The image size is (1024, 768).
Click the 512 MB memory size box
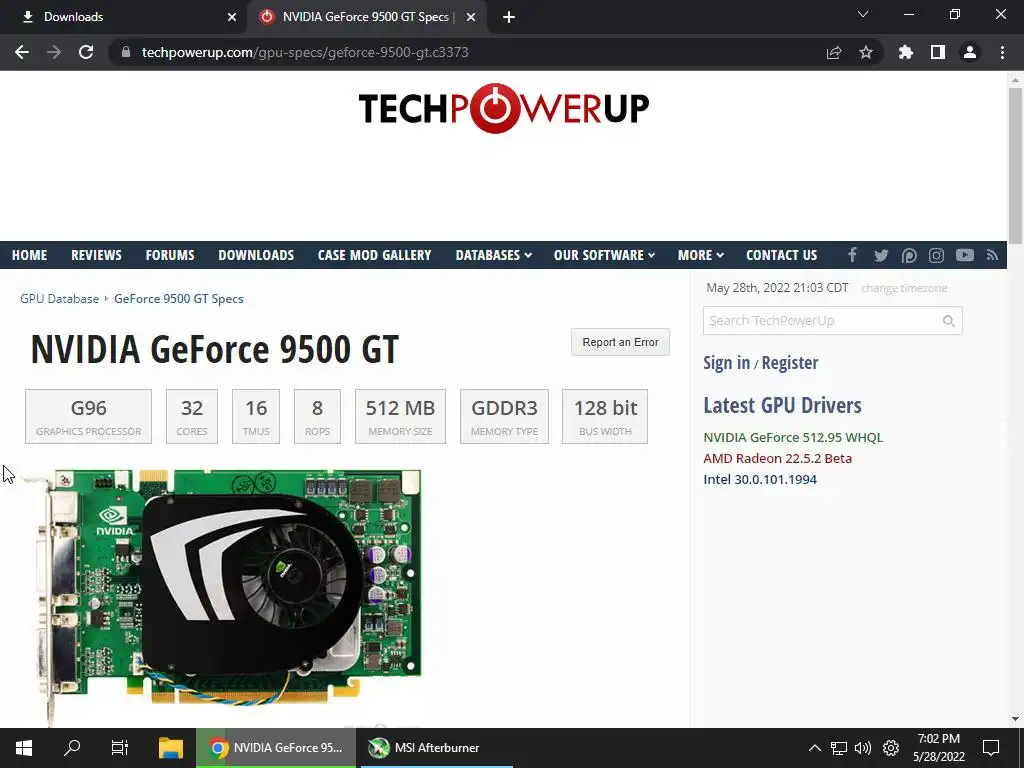[400, 417]
